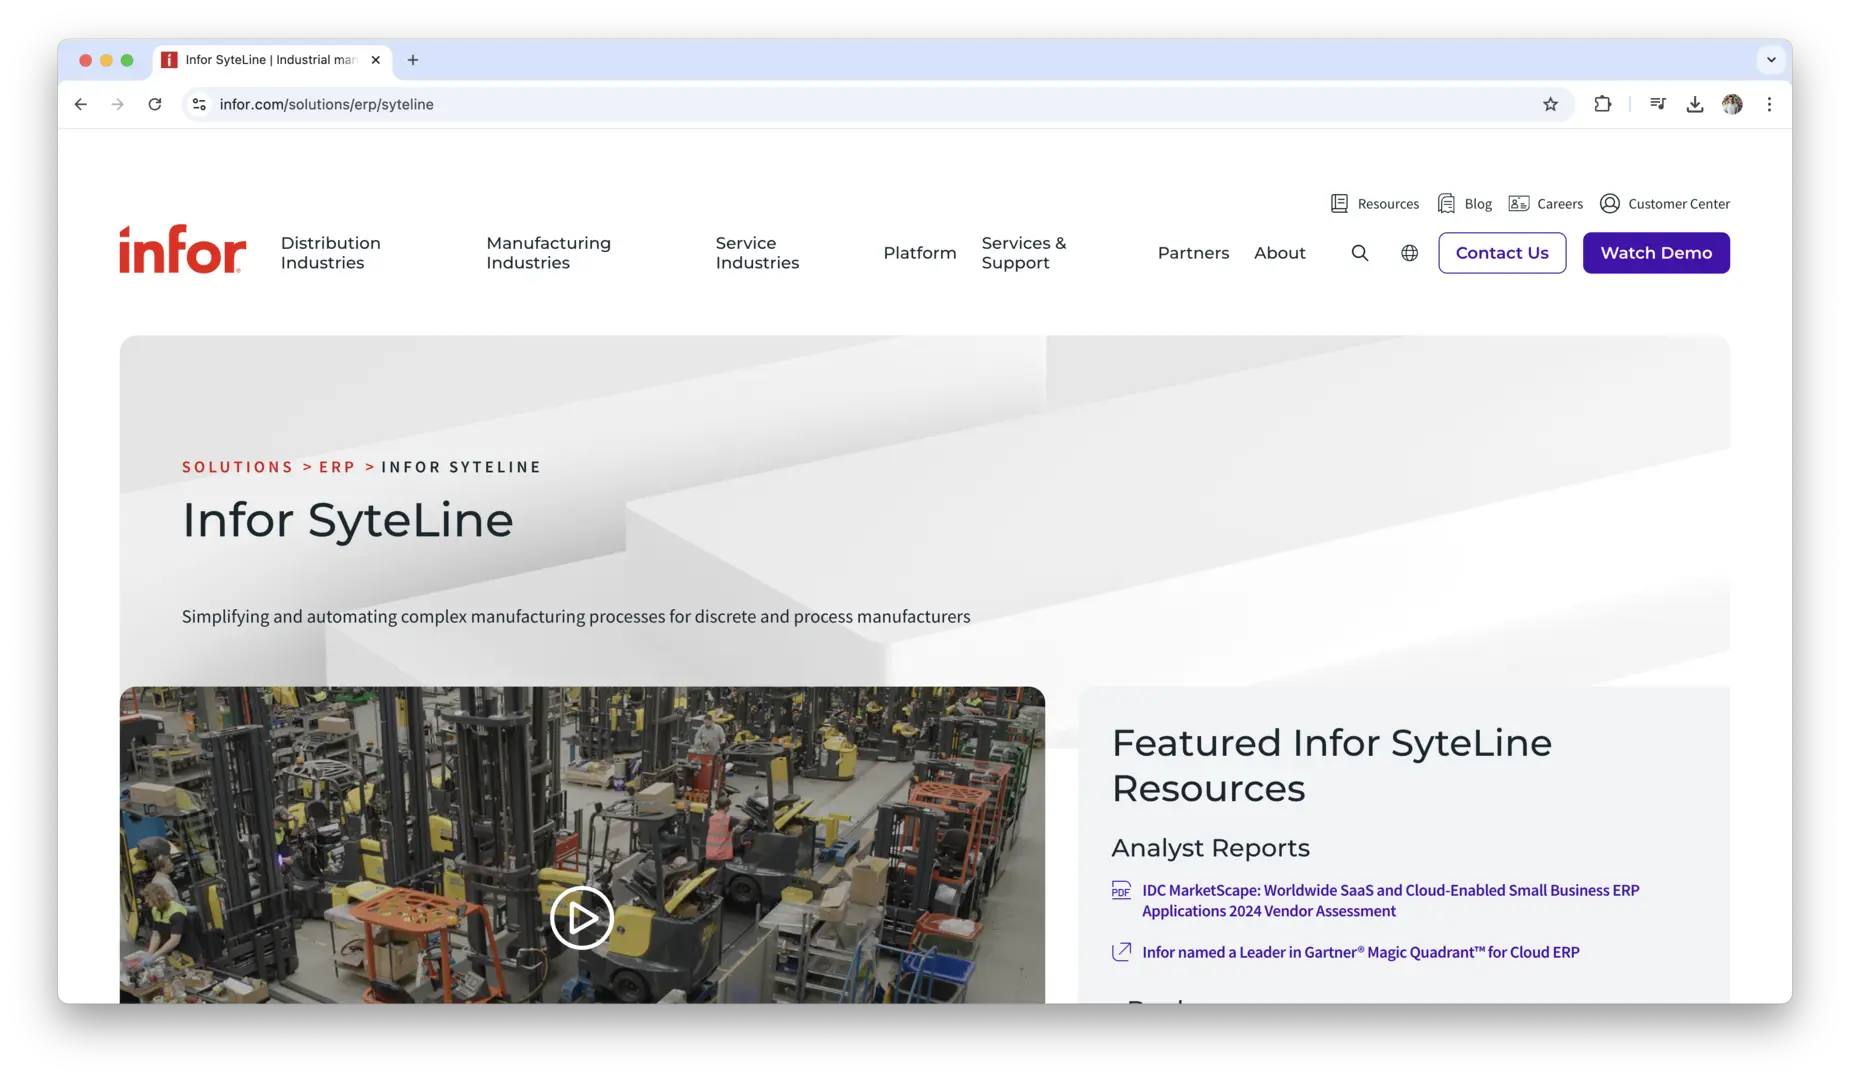The image size is (1850, 1080).
Task: Open the Chrome three-dot menu
Action: pos(1769,104)
